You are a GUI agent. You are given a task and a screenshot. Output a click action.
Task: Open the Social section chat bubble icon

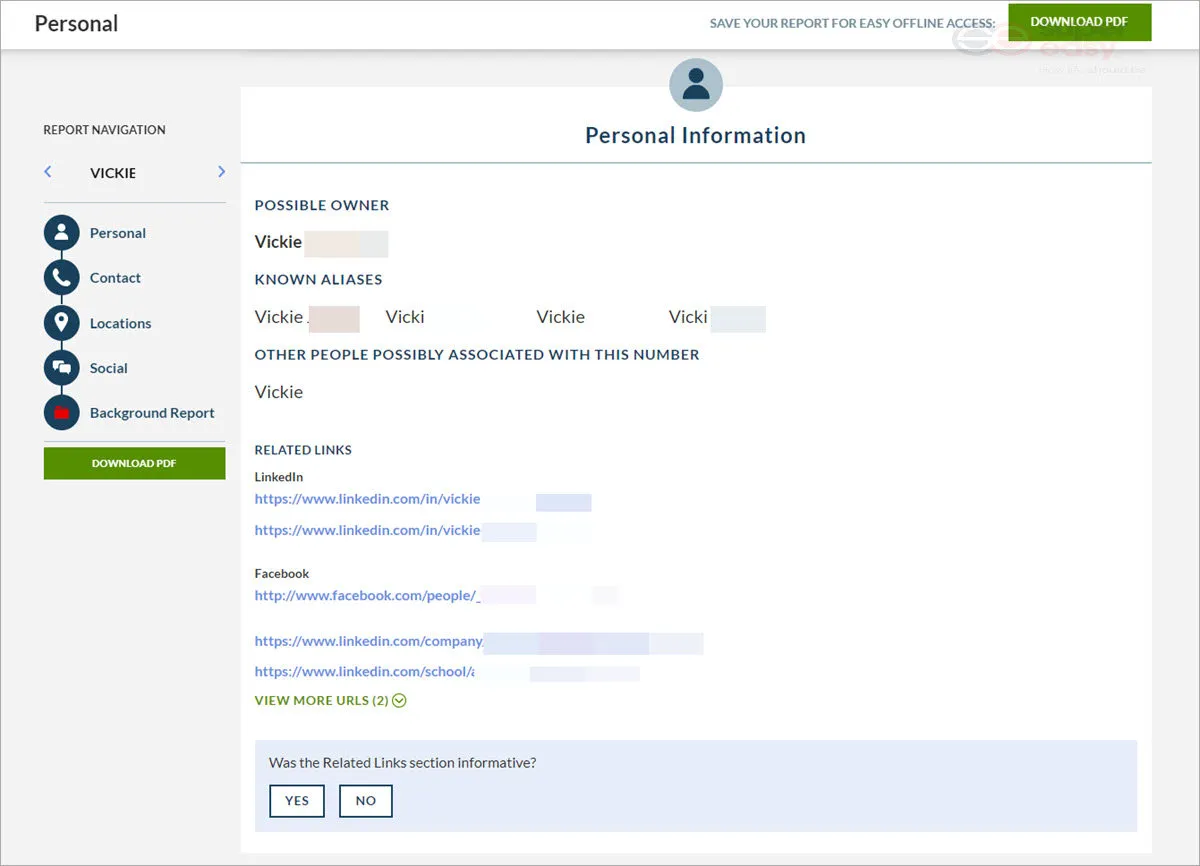[61, 367]
